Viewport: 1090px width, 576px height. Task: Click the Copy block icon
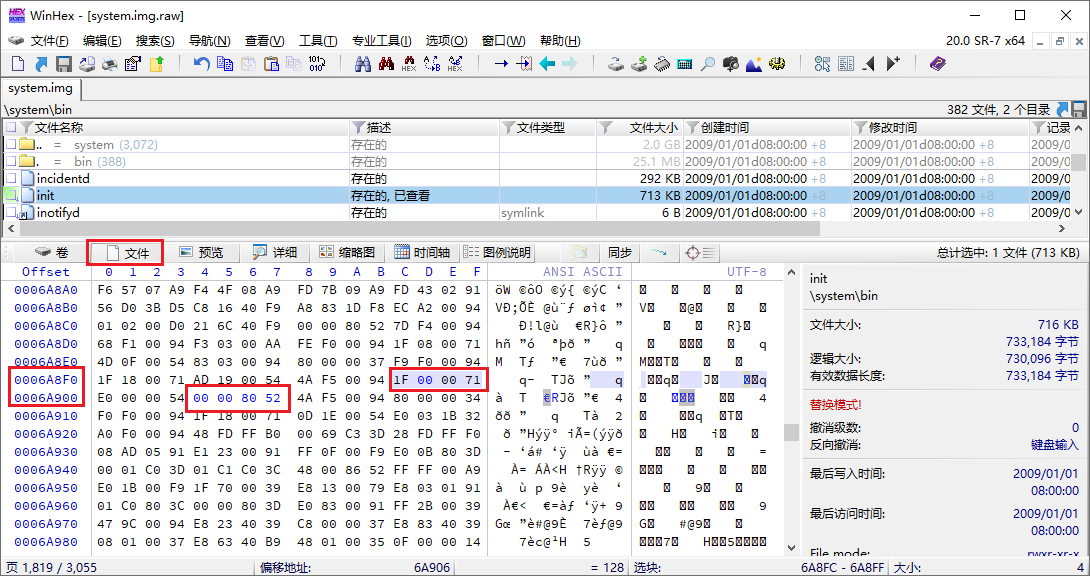(x=225, y=64)
